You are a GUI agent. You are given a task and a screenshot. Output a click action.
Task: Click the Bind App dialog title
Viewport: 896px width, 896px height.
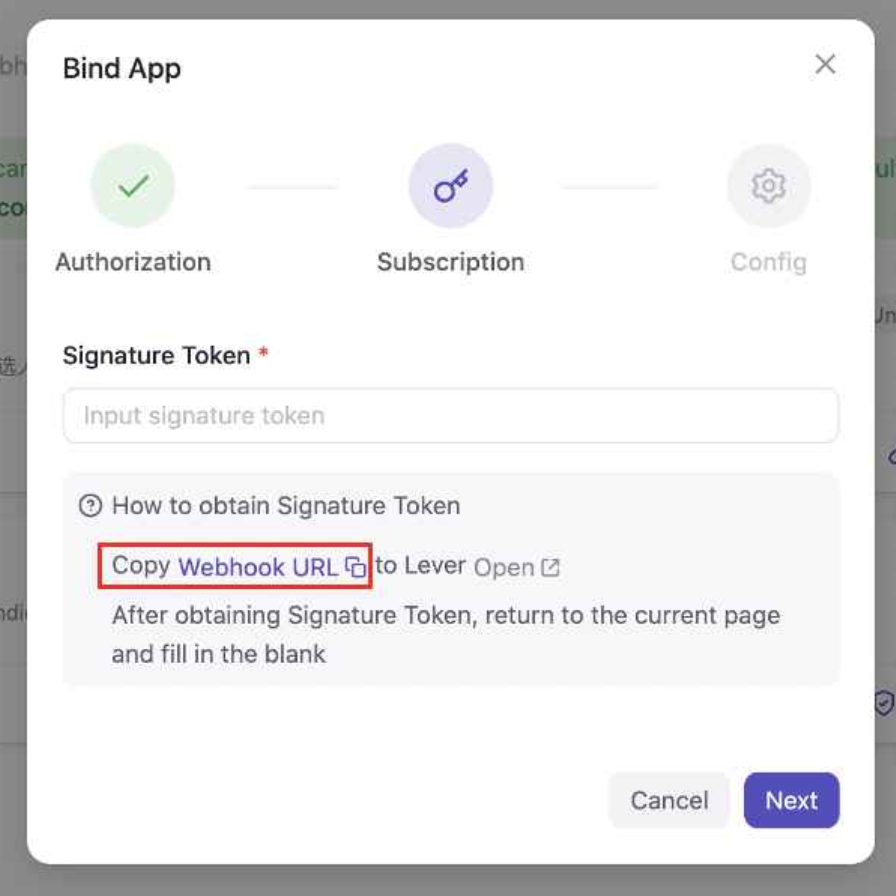(122, 69)
